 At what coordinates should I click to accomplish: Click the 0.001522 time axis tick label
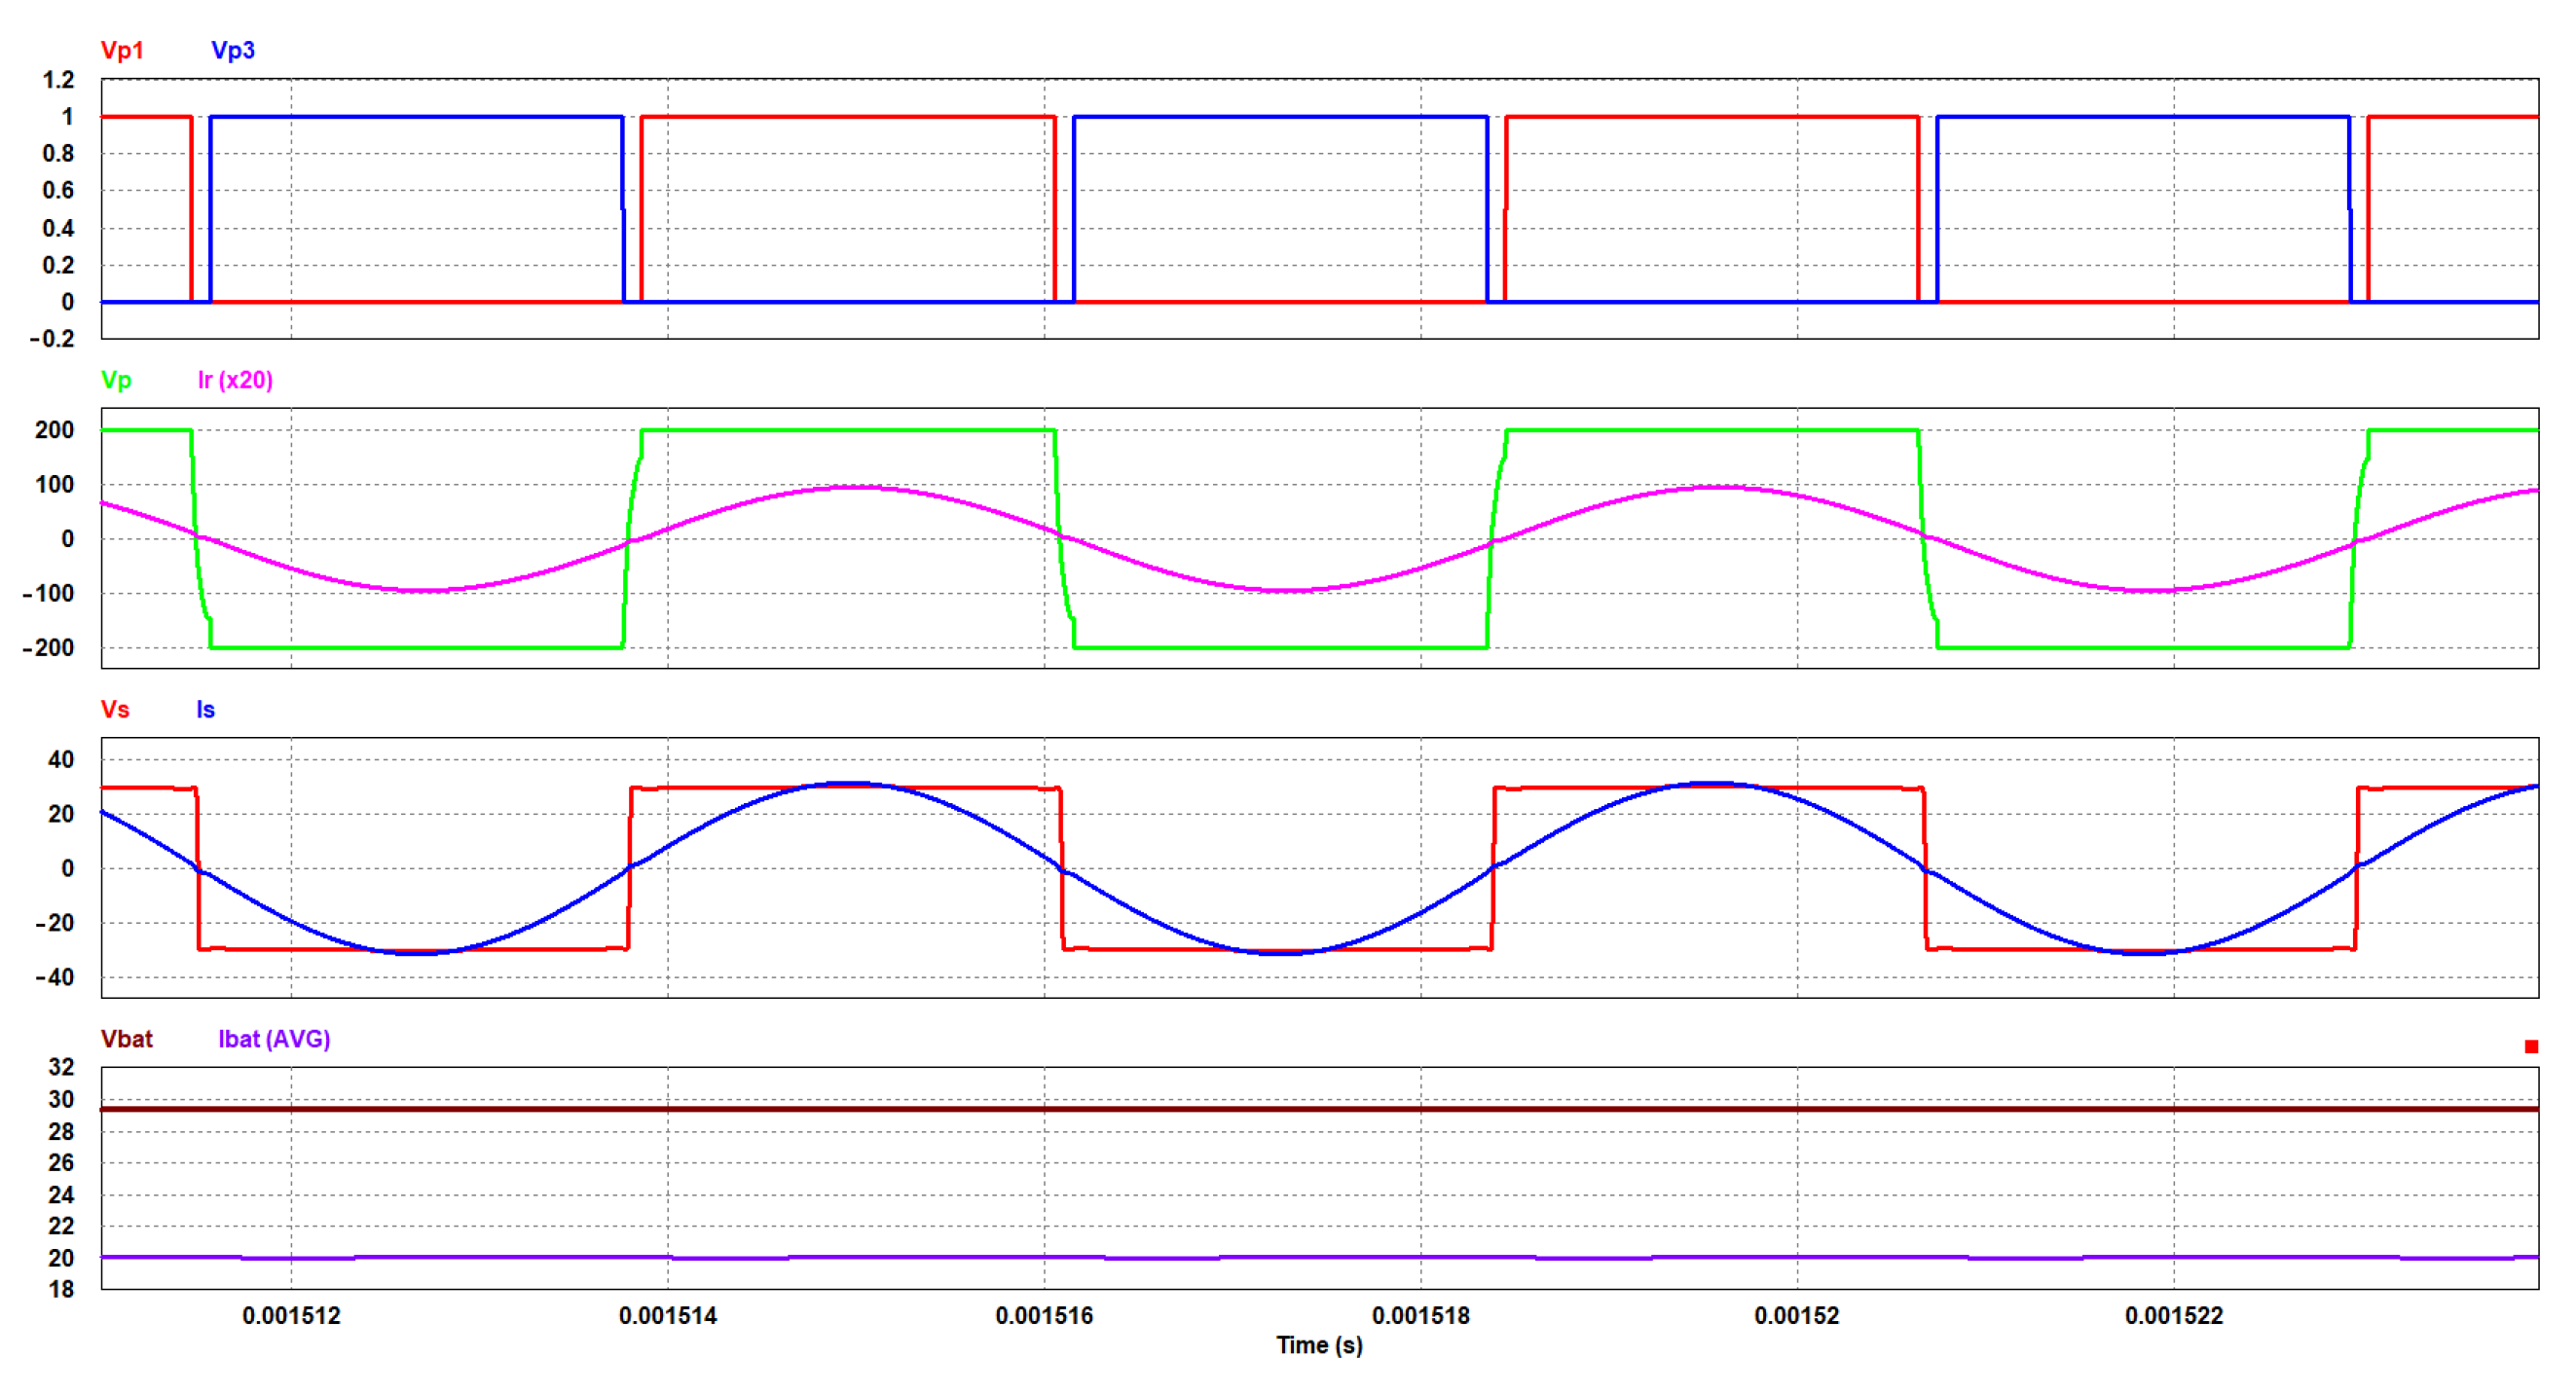(x=2173, y=1316)
